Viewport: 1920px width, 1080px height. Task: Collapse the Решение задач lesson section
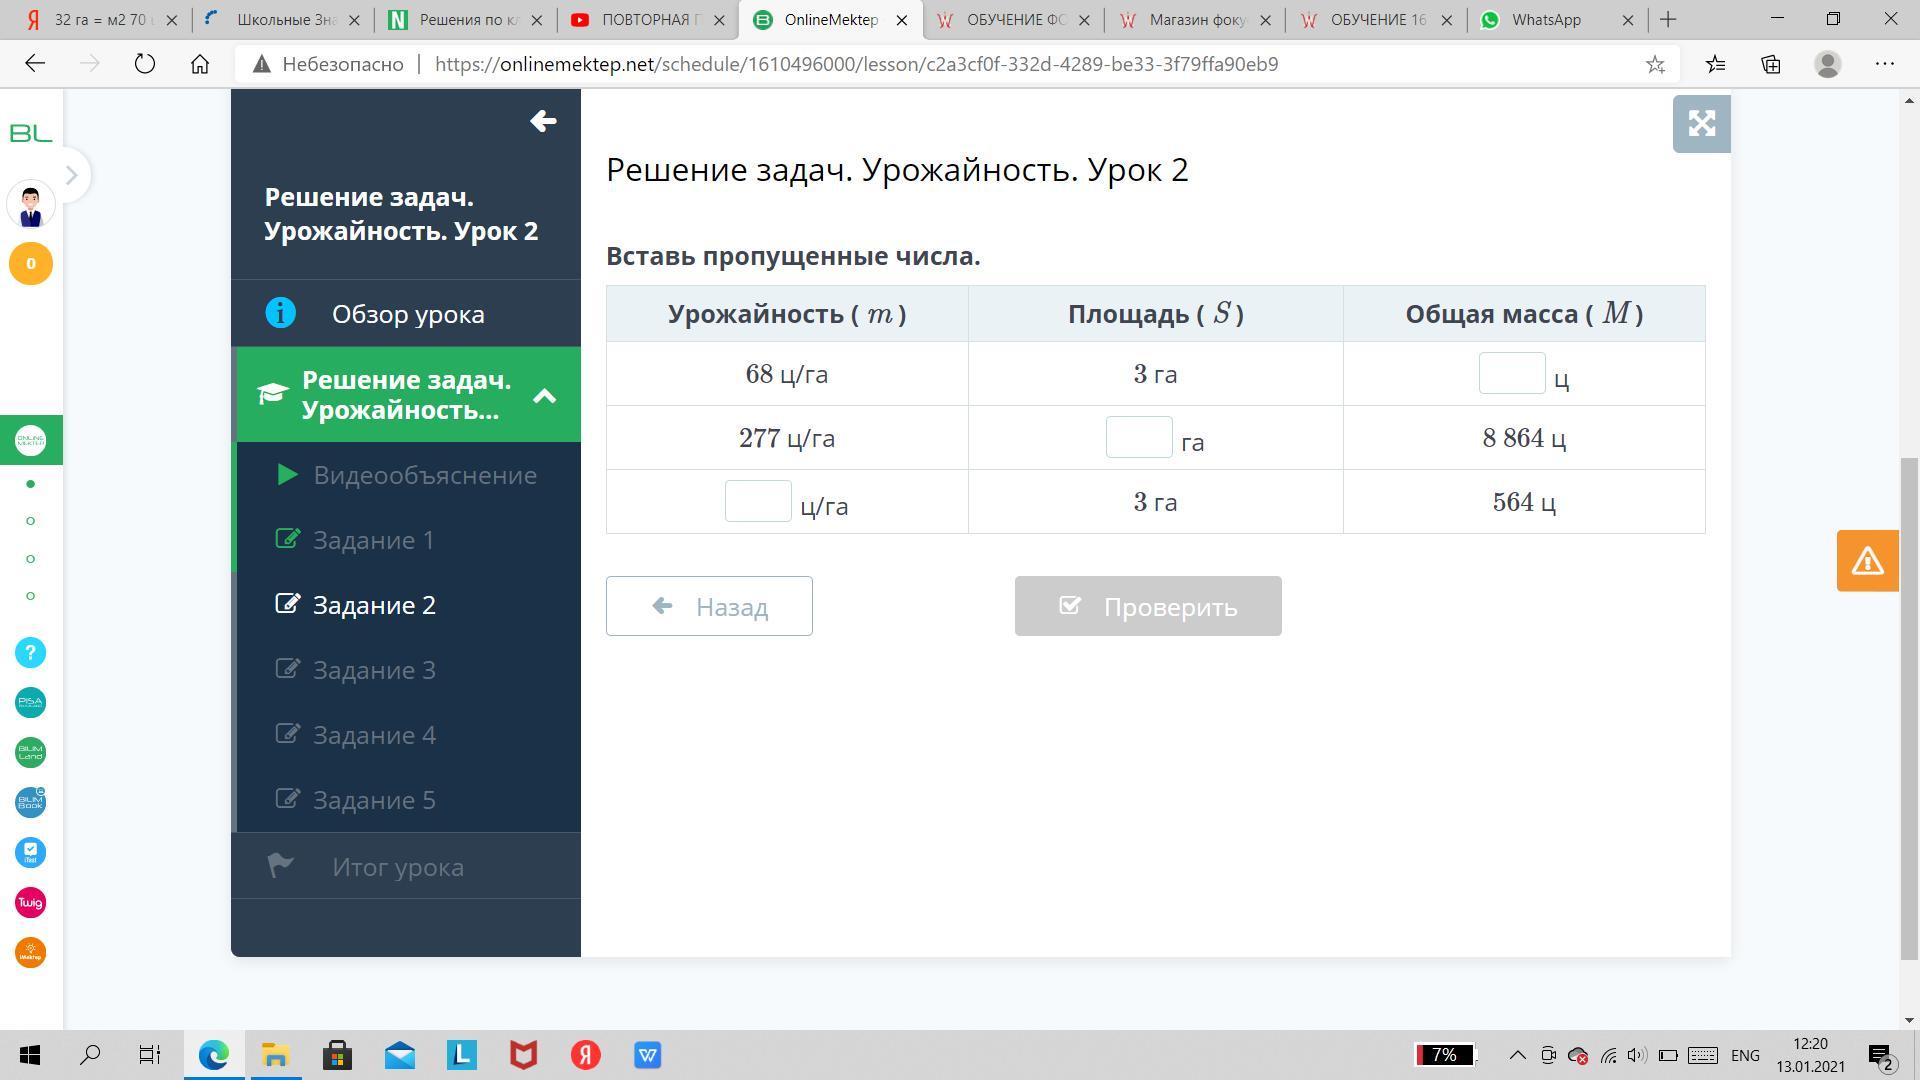544,396
